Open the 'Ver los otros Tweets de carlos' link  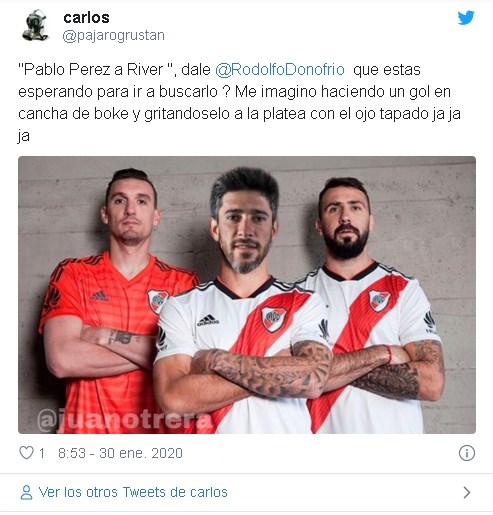133,492
